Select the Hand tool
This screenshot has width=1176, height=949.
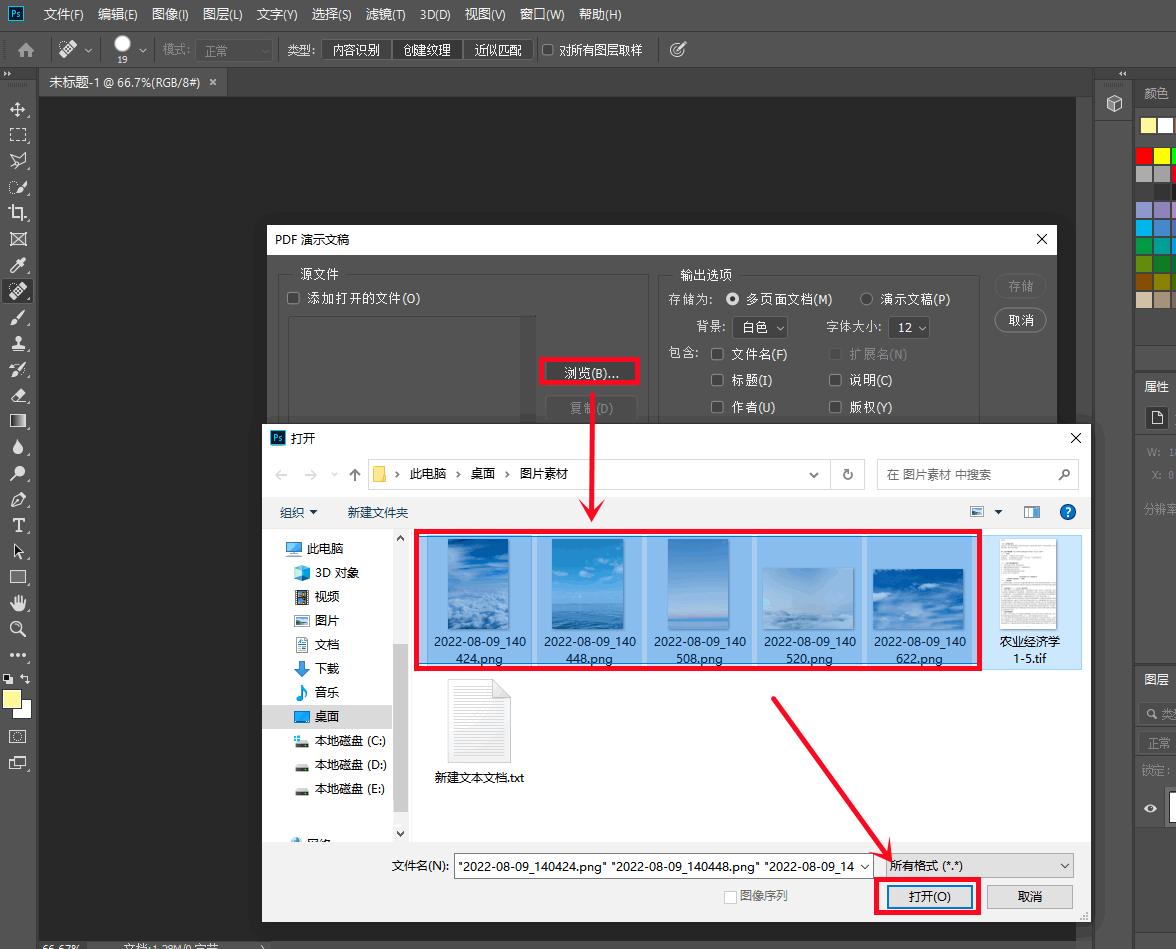pos(18,603)
